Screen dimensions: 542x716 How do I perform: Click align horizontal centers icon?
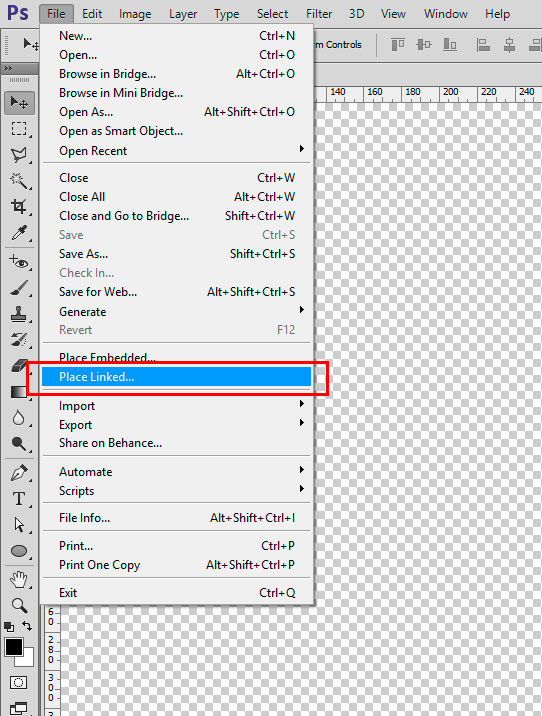[510, 45]
